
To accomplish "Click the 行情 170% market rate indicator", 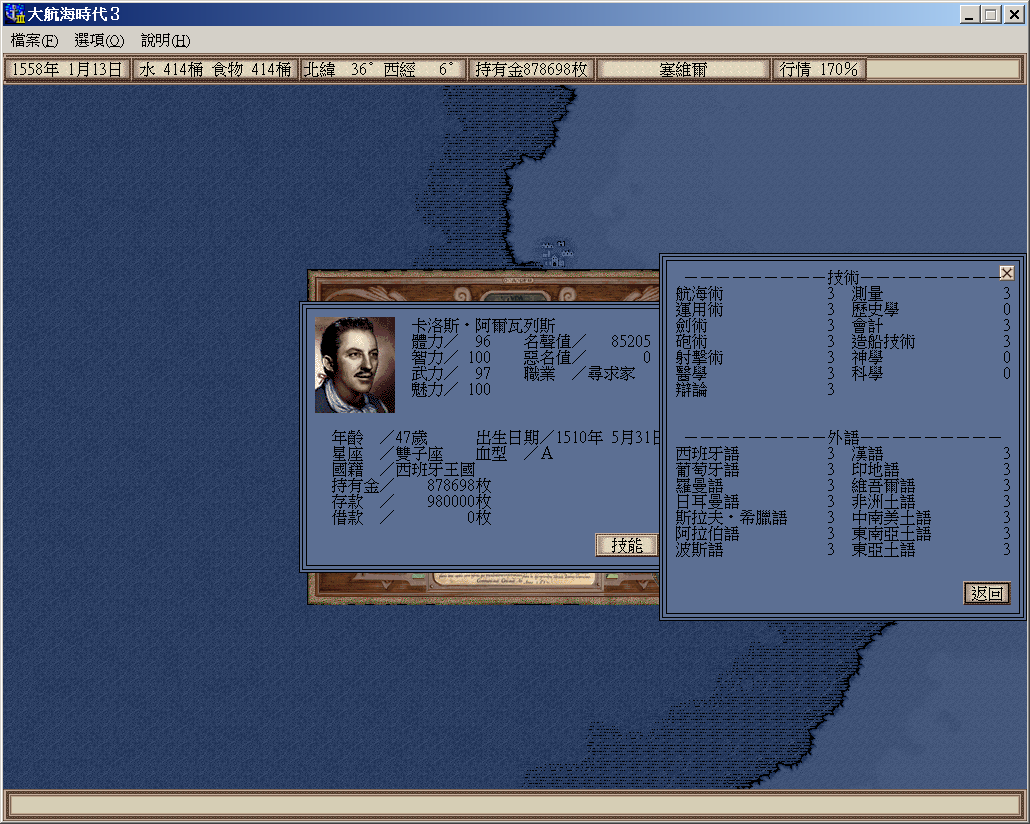I will (x=819, y=69).
